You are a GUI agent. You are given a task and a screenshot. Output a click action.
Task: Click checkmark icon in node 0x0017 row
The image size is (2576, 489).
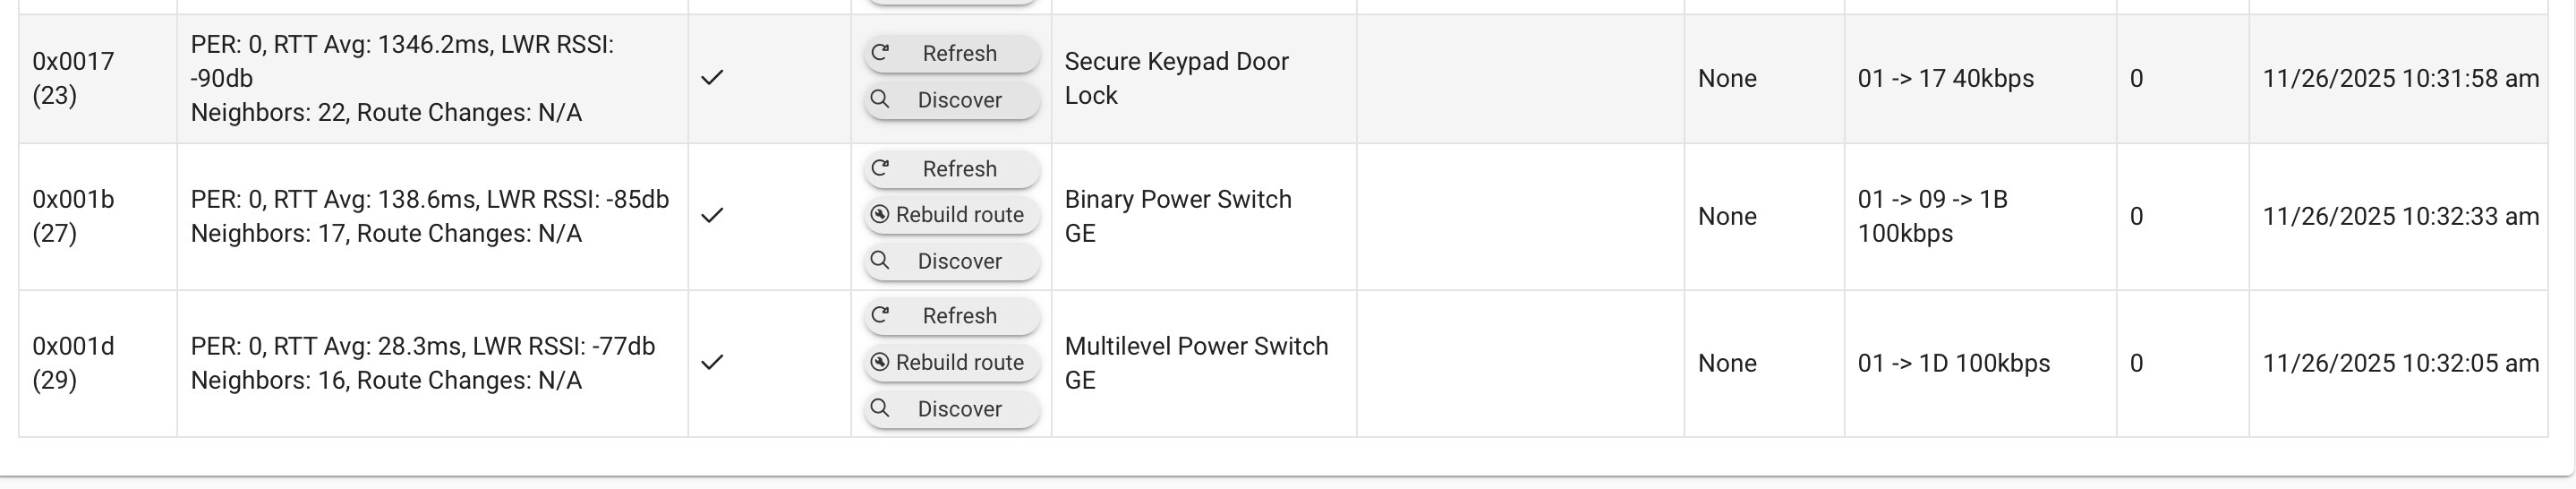(712, 78)
